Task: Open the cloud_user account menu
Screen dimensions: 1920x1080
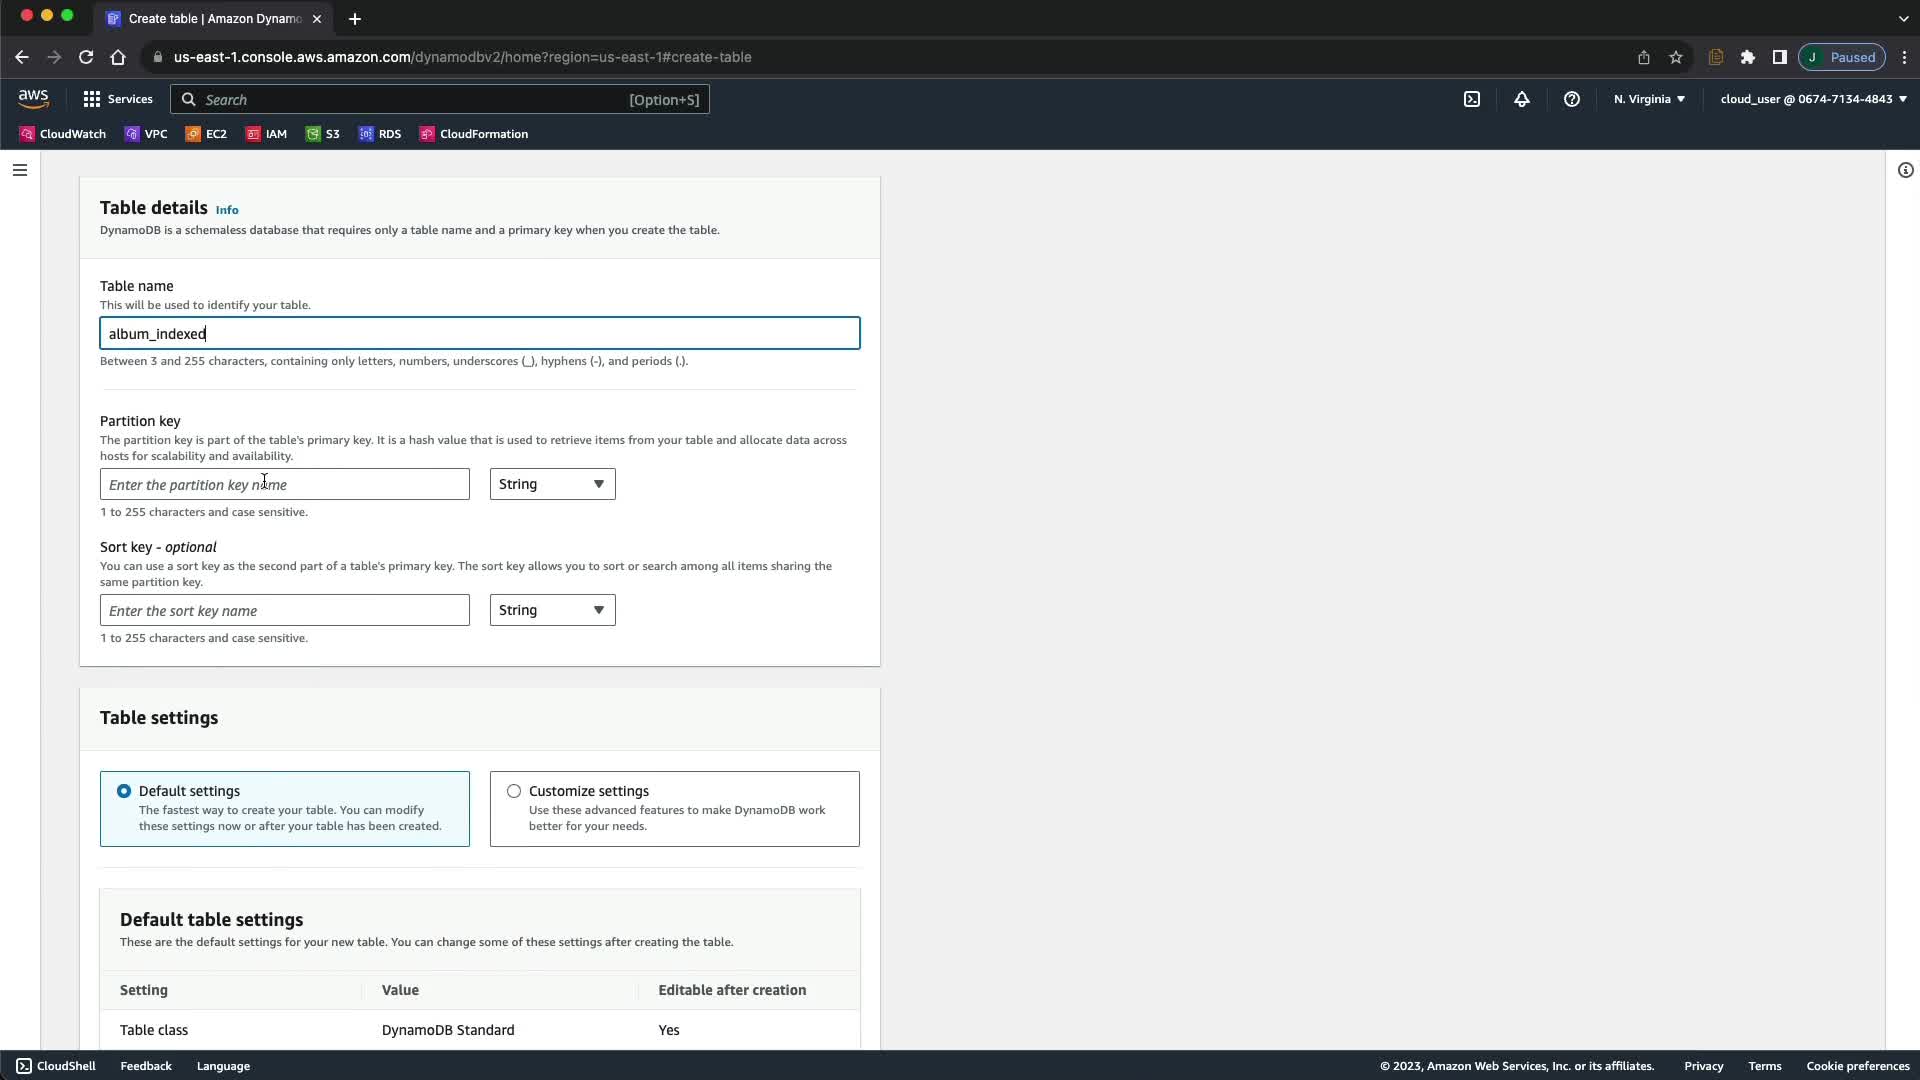Action: coord(1812,99)
